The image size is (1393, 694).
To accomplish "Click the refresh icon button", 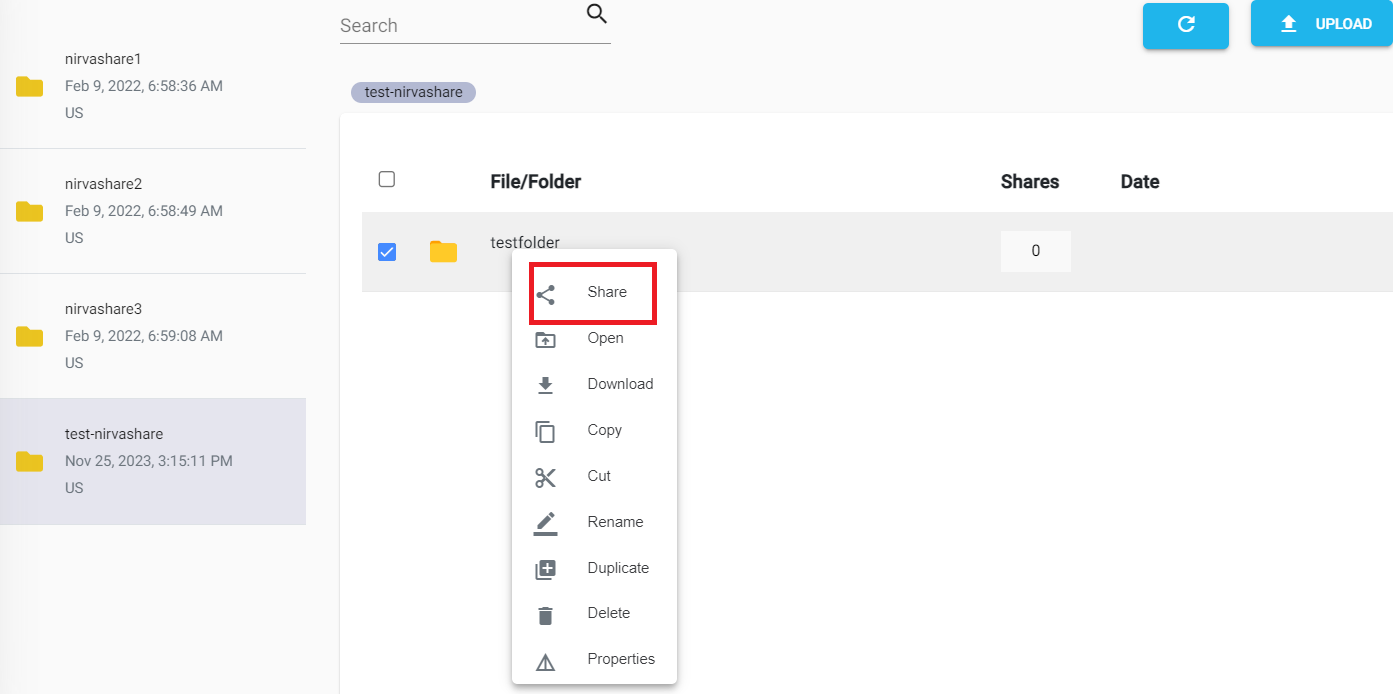I will point(1185,26).
